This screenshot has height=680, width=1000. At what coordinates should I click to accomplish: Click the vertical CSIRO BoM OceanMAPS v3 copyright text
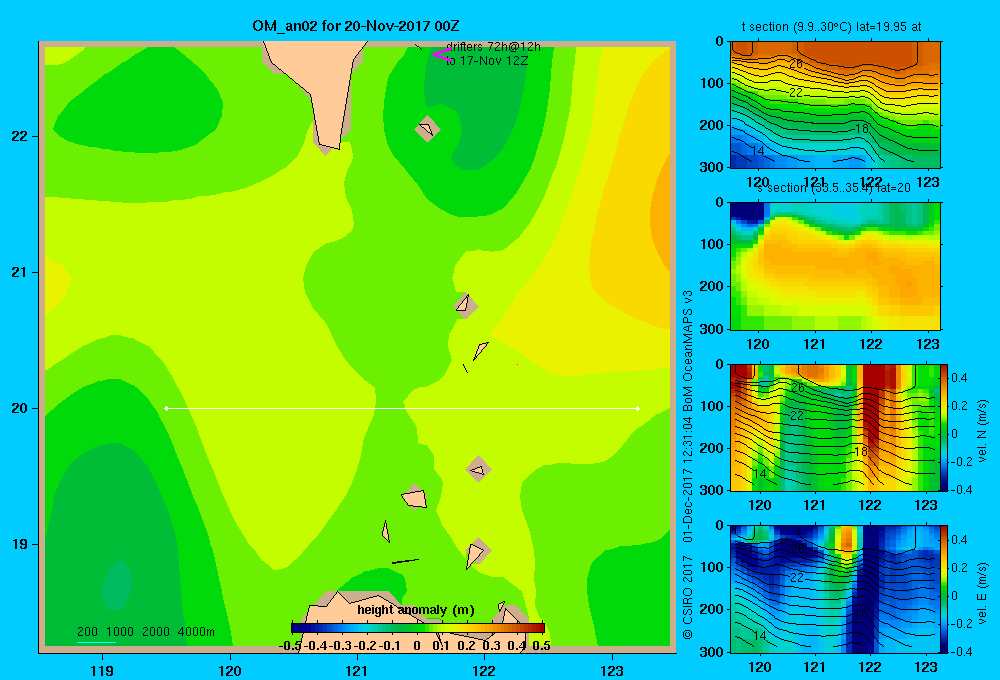(688, 464)
